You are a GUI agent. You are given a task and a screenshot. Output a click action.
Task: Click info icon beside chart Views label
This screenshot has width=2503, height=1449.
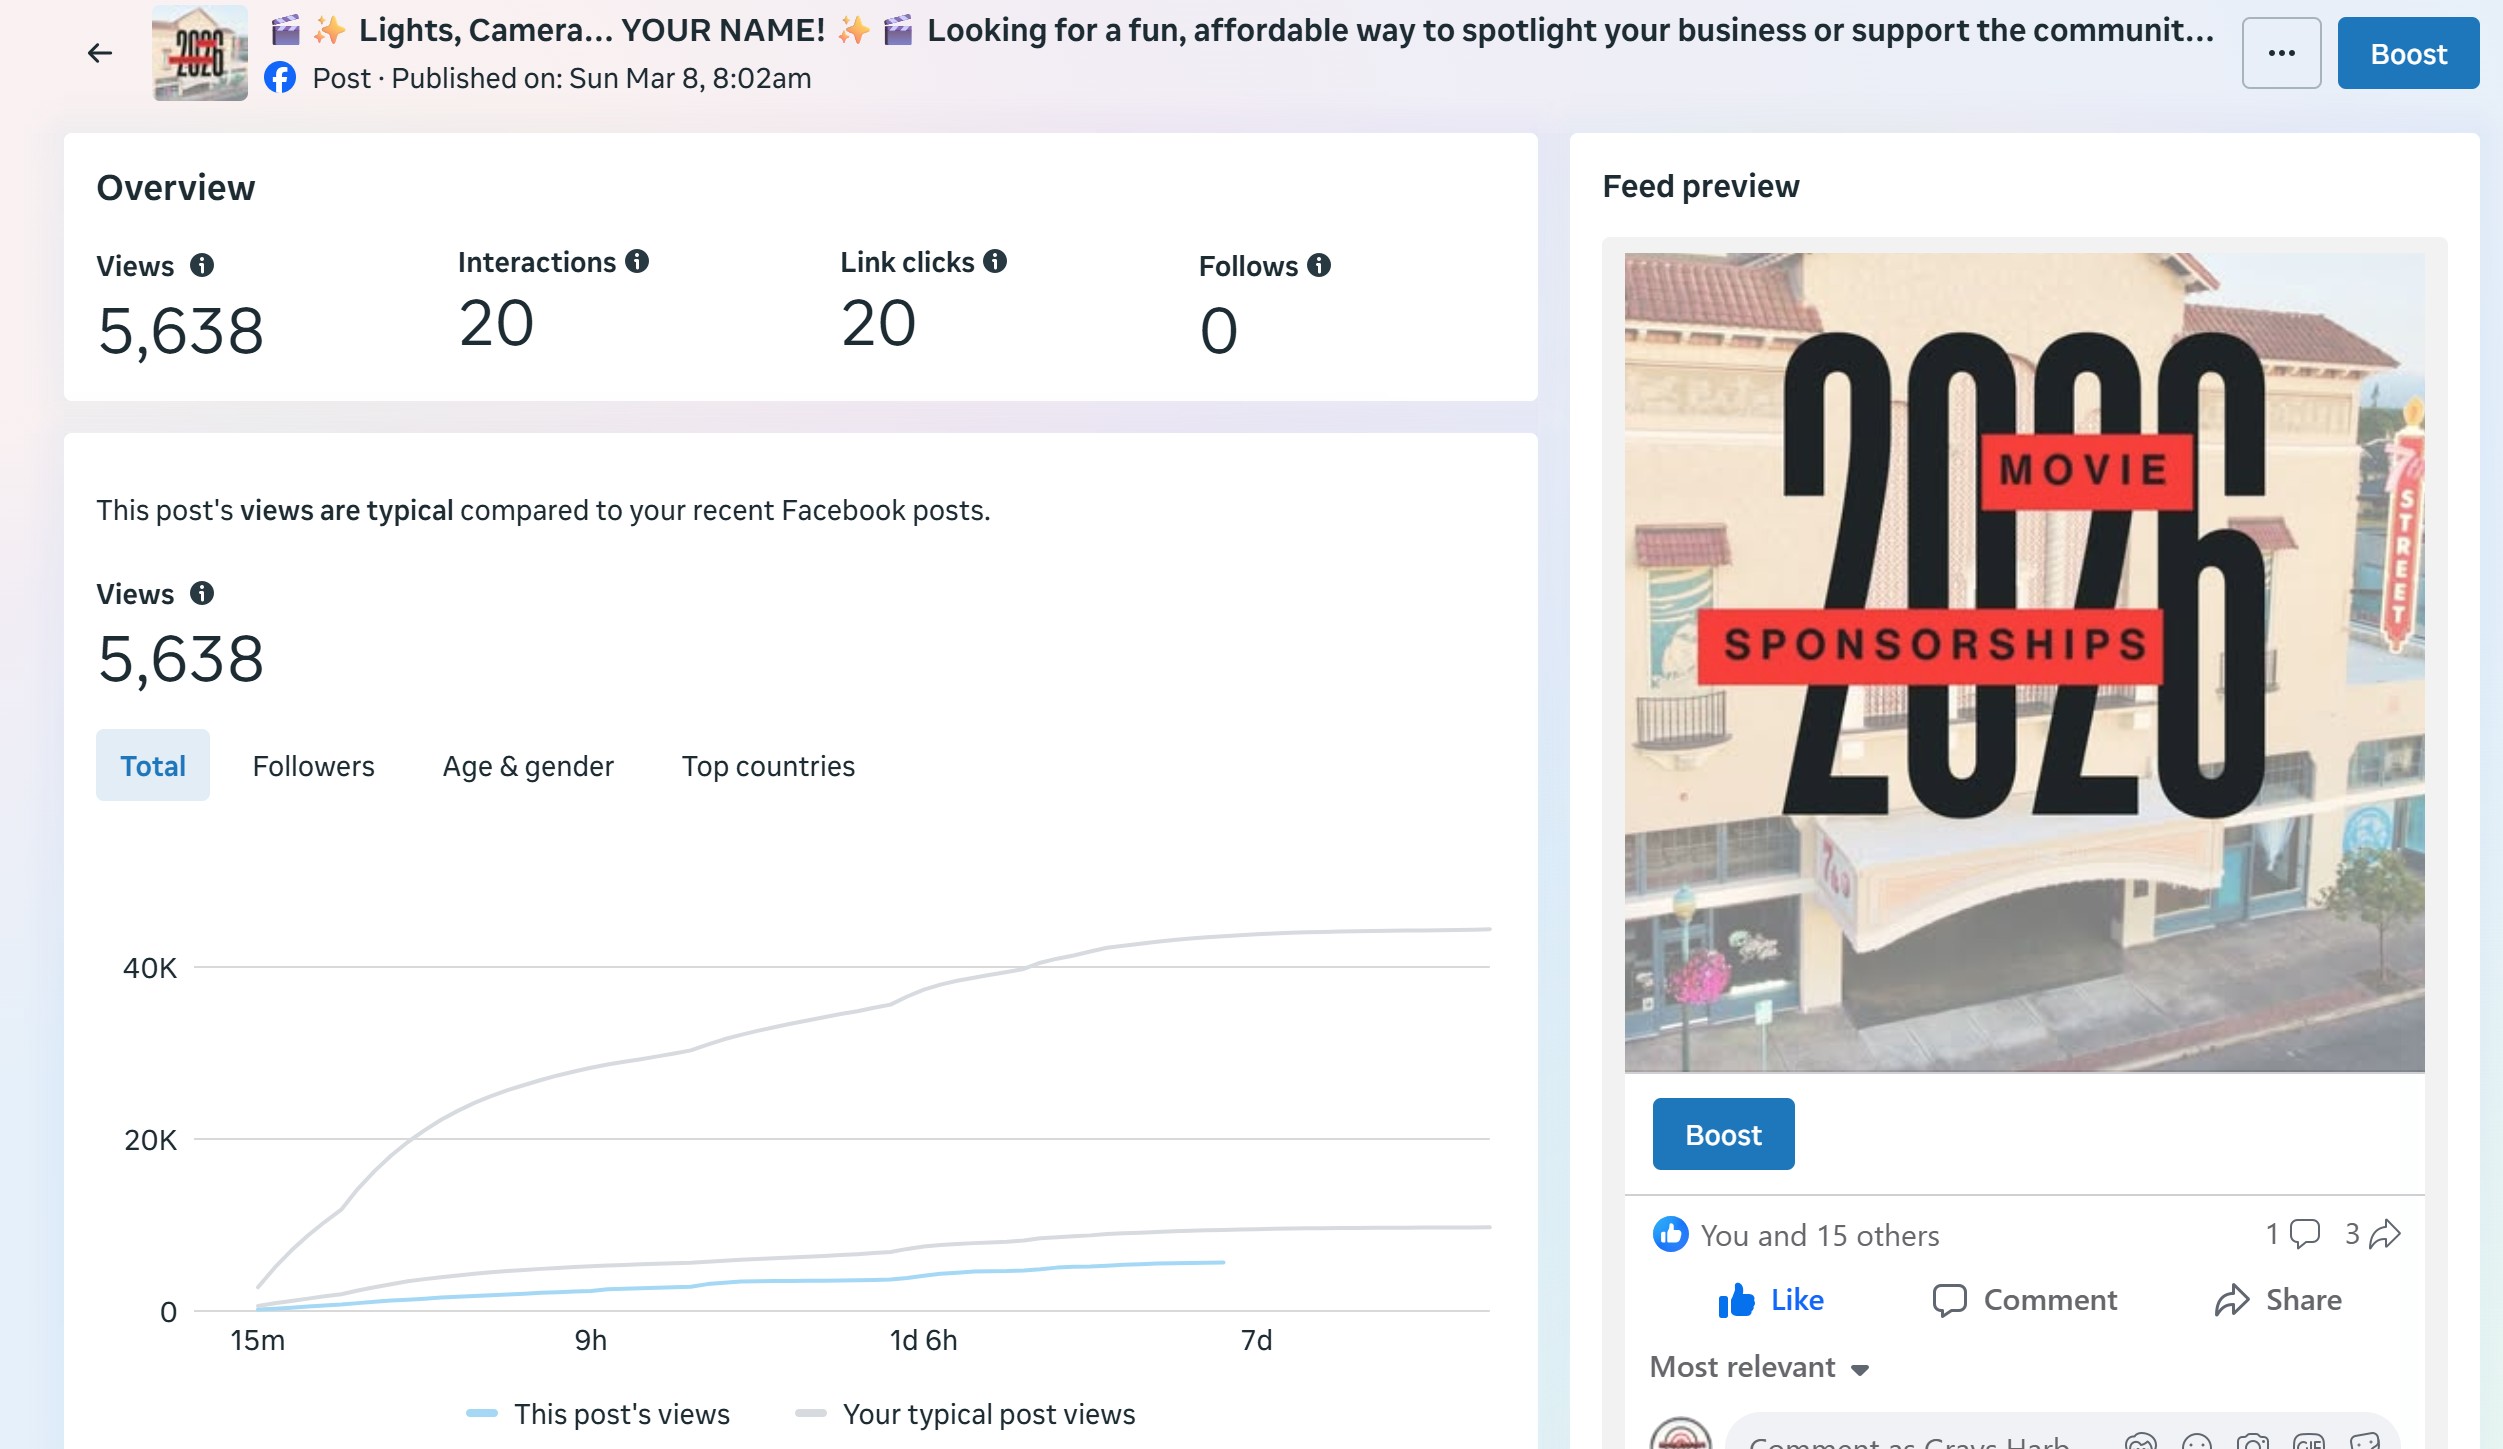pos(202,593)
